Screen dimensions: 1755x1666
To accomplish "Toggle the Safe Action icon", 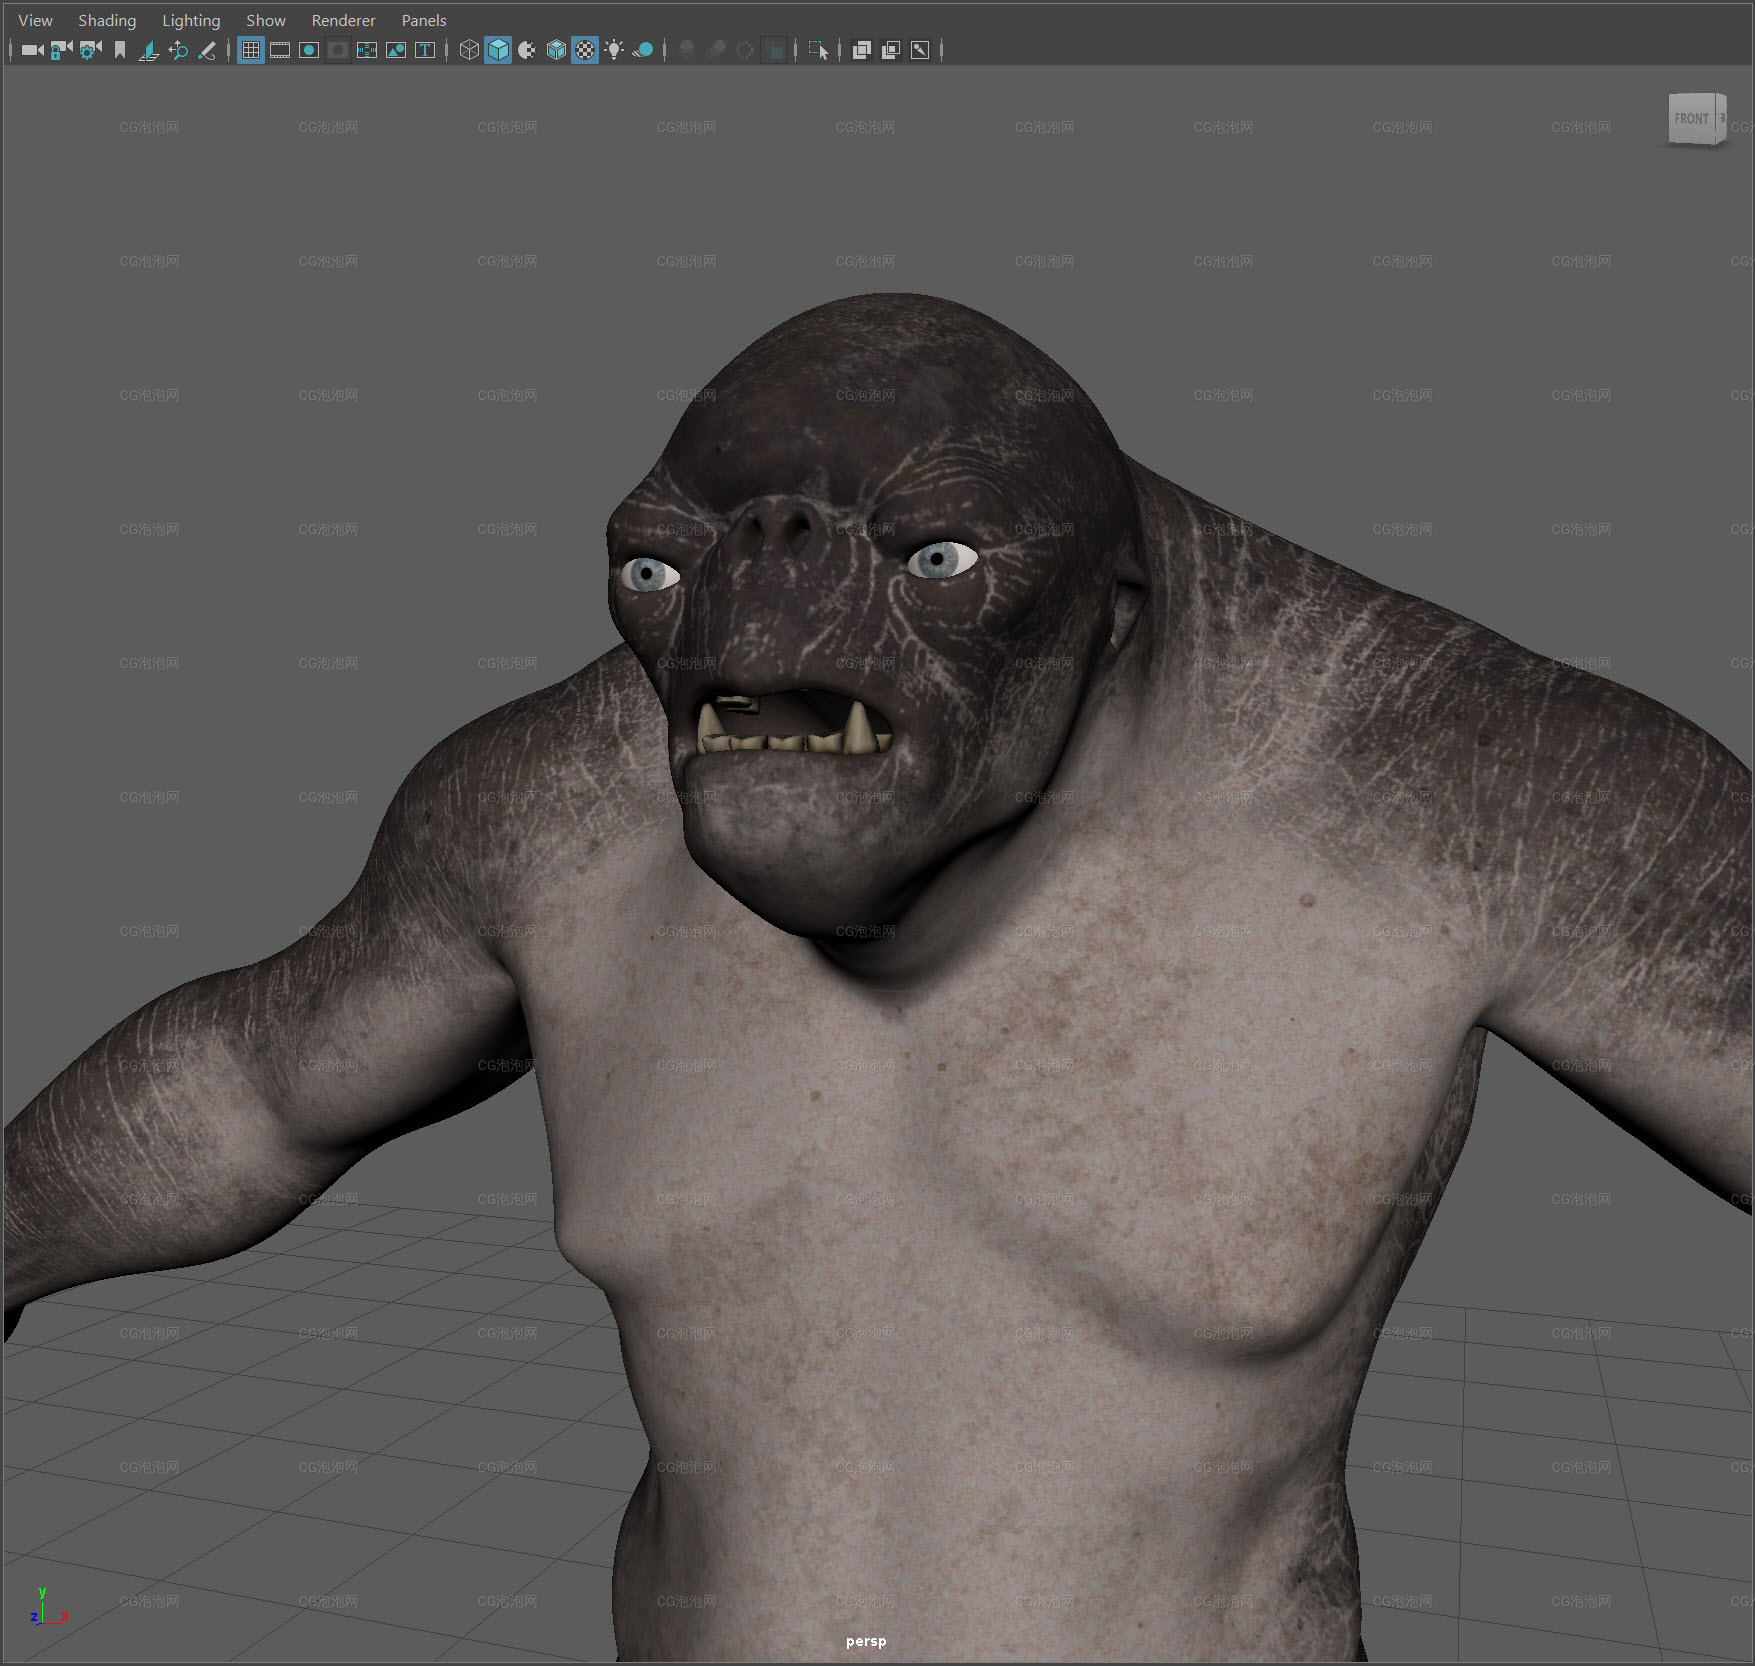I will point(396,50).
